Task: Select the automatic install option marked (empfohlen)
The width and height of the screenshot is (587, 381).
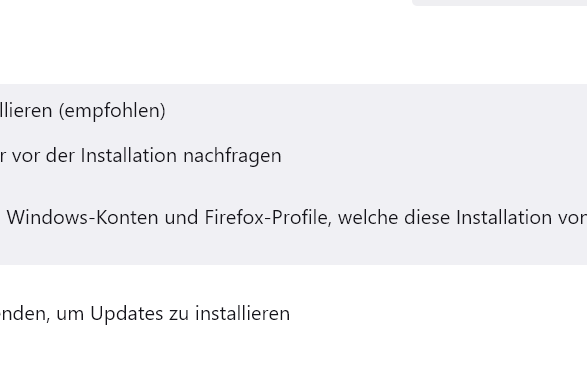Action: click(x=83, y=111)
